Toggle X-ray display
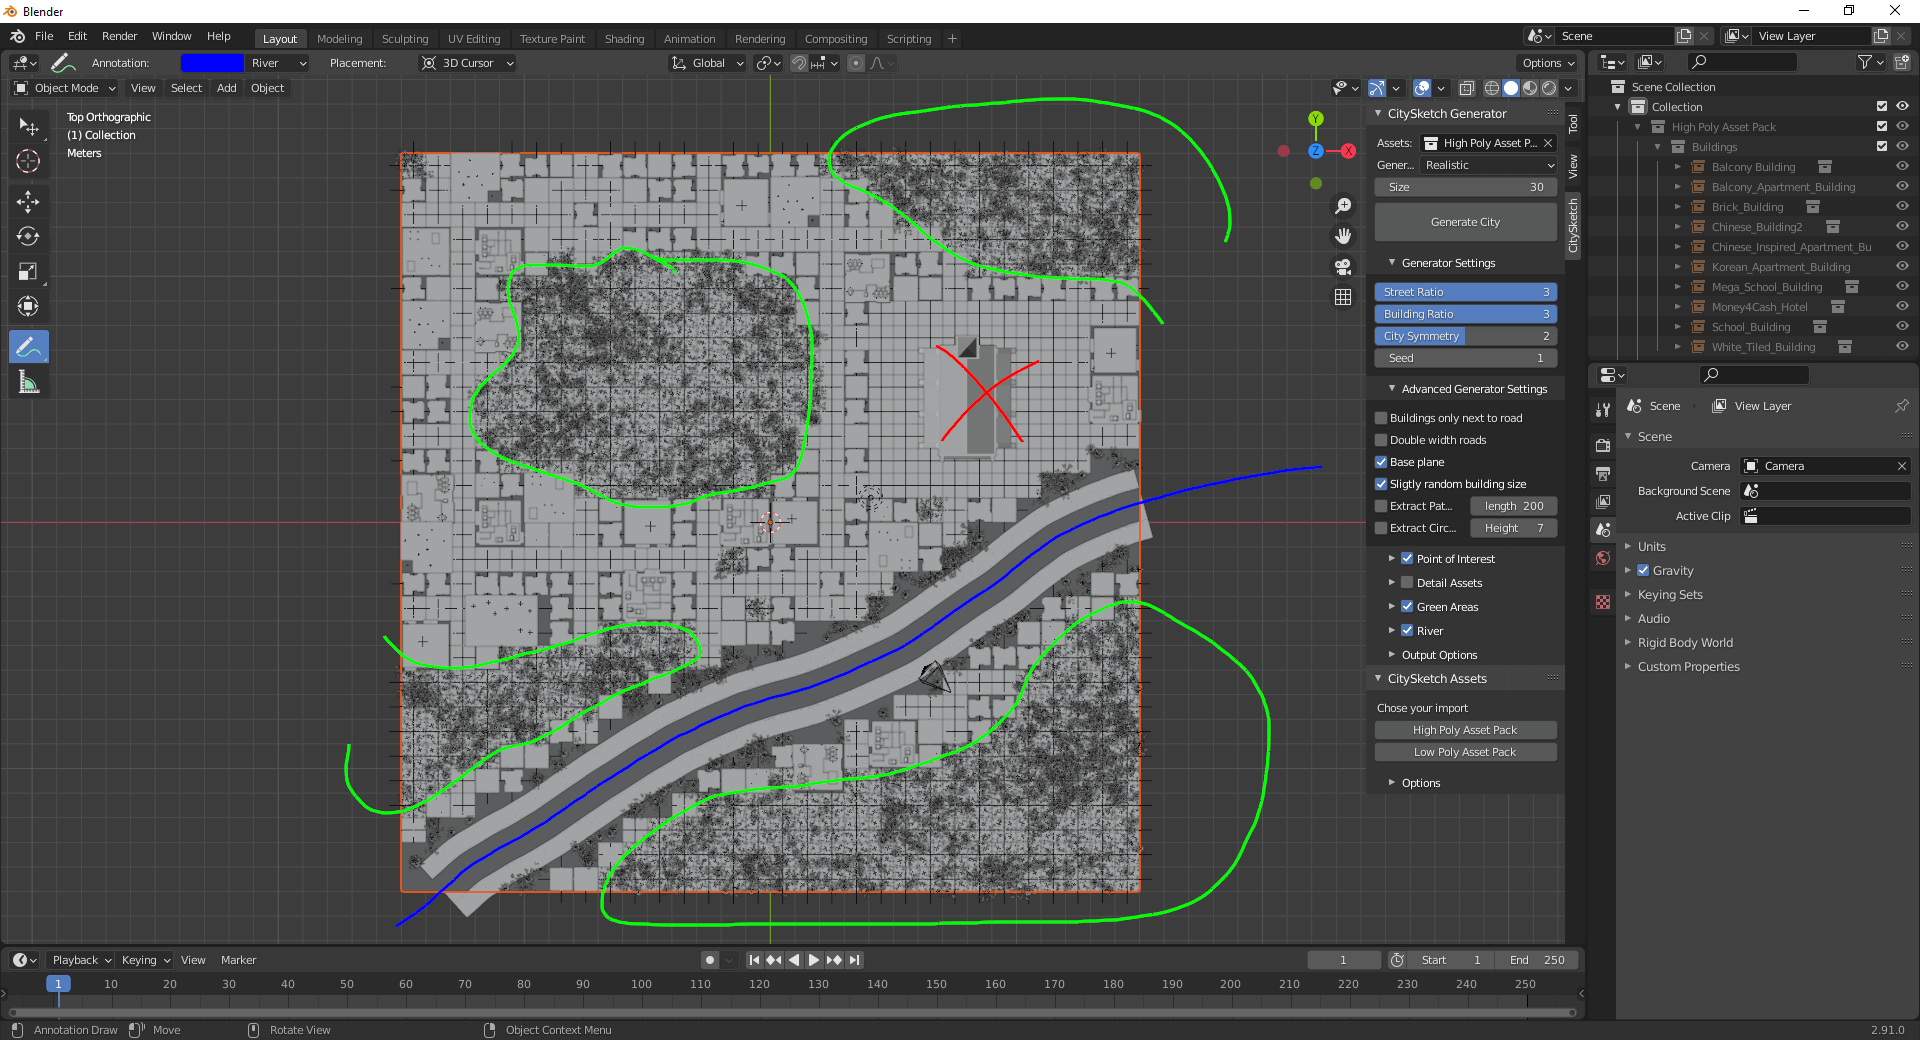Viewport: 1920px width, 1040px height. pyautogui.click(x=1466, y=88)
